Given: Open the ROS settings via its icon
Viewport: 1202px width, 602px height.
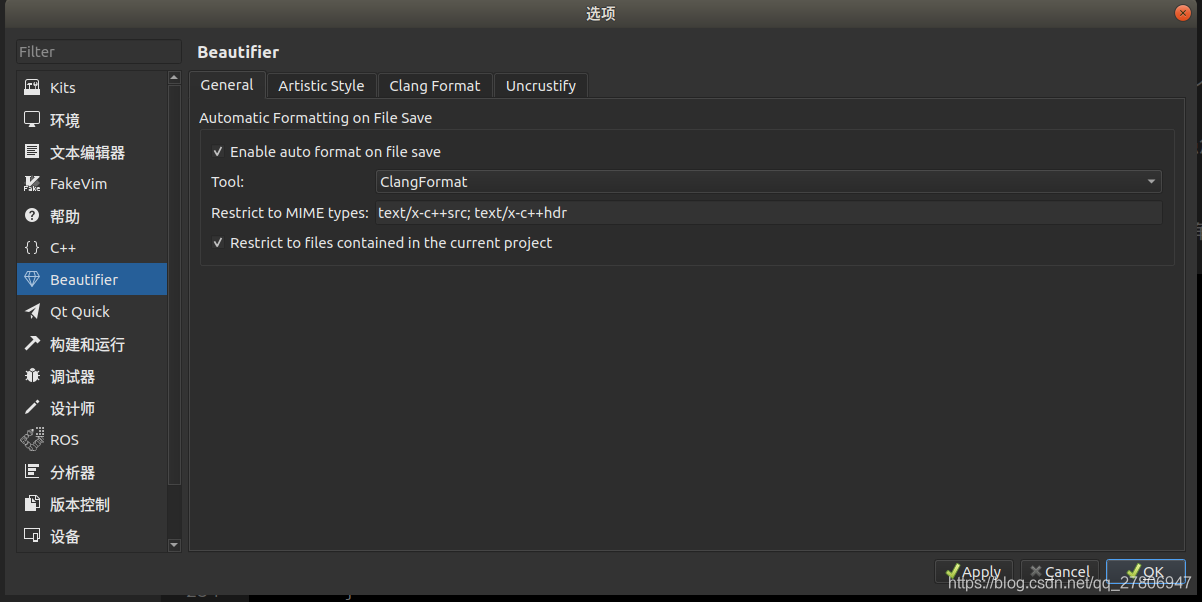Looking at the screenshot, I should (31, 439).
